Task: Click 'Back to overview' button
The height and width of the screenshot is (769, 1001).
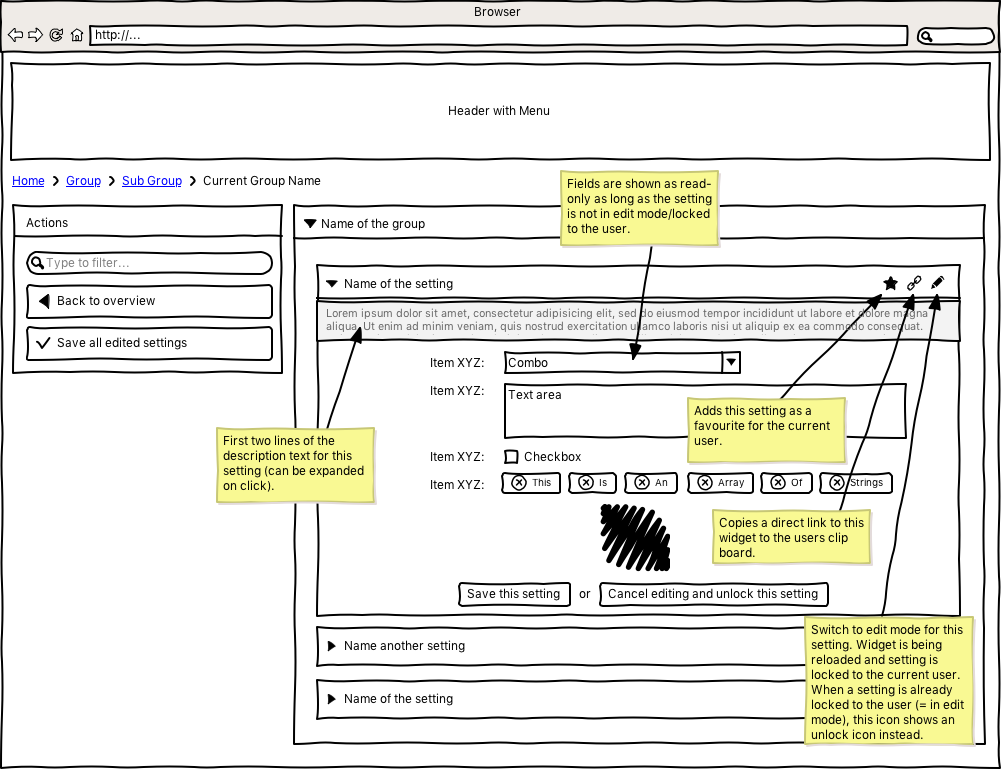Action: click(149, 301)
